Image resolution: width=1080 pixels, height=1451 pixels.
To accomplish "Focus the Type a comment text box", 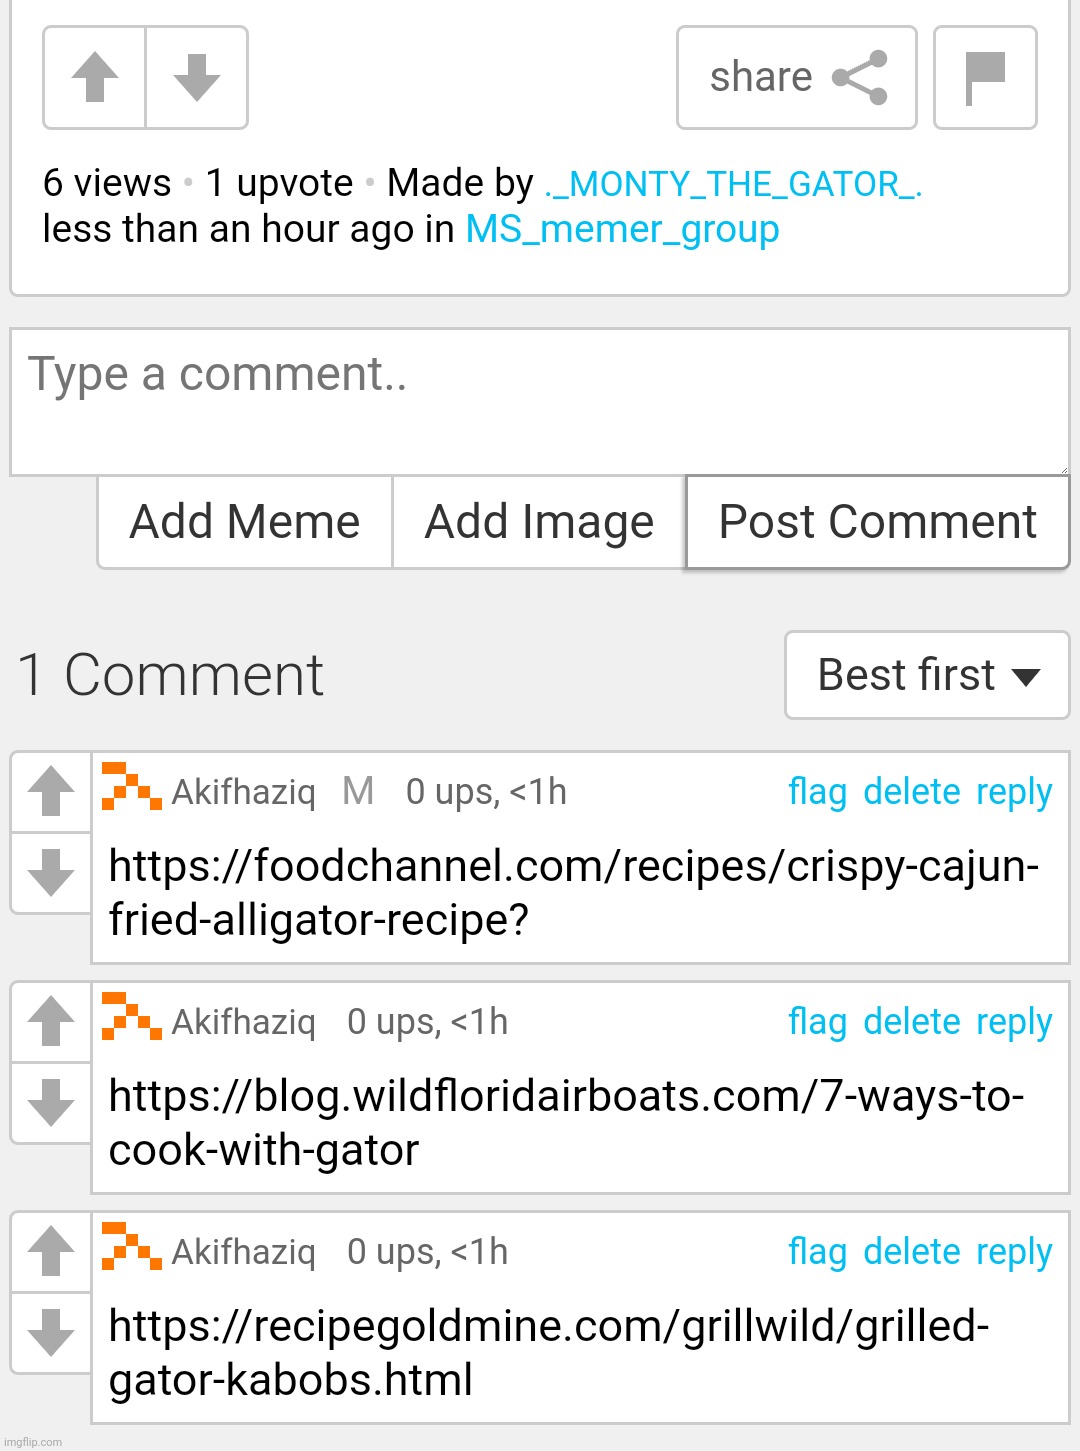I will pyautogui.click(x=540, y=402).
